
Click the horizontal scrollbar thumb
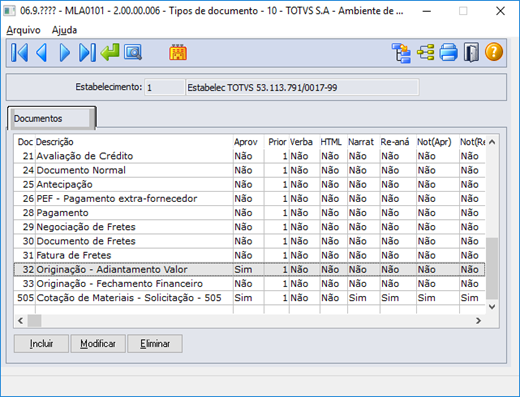click(x=34, y=321)
